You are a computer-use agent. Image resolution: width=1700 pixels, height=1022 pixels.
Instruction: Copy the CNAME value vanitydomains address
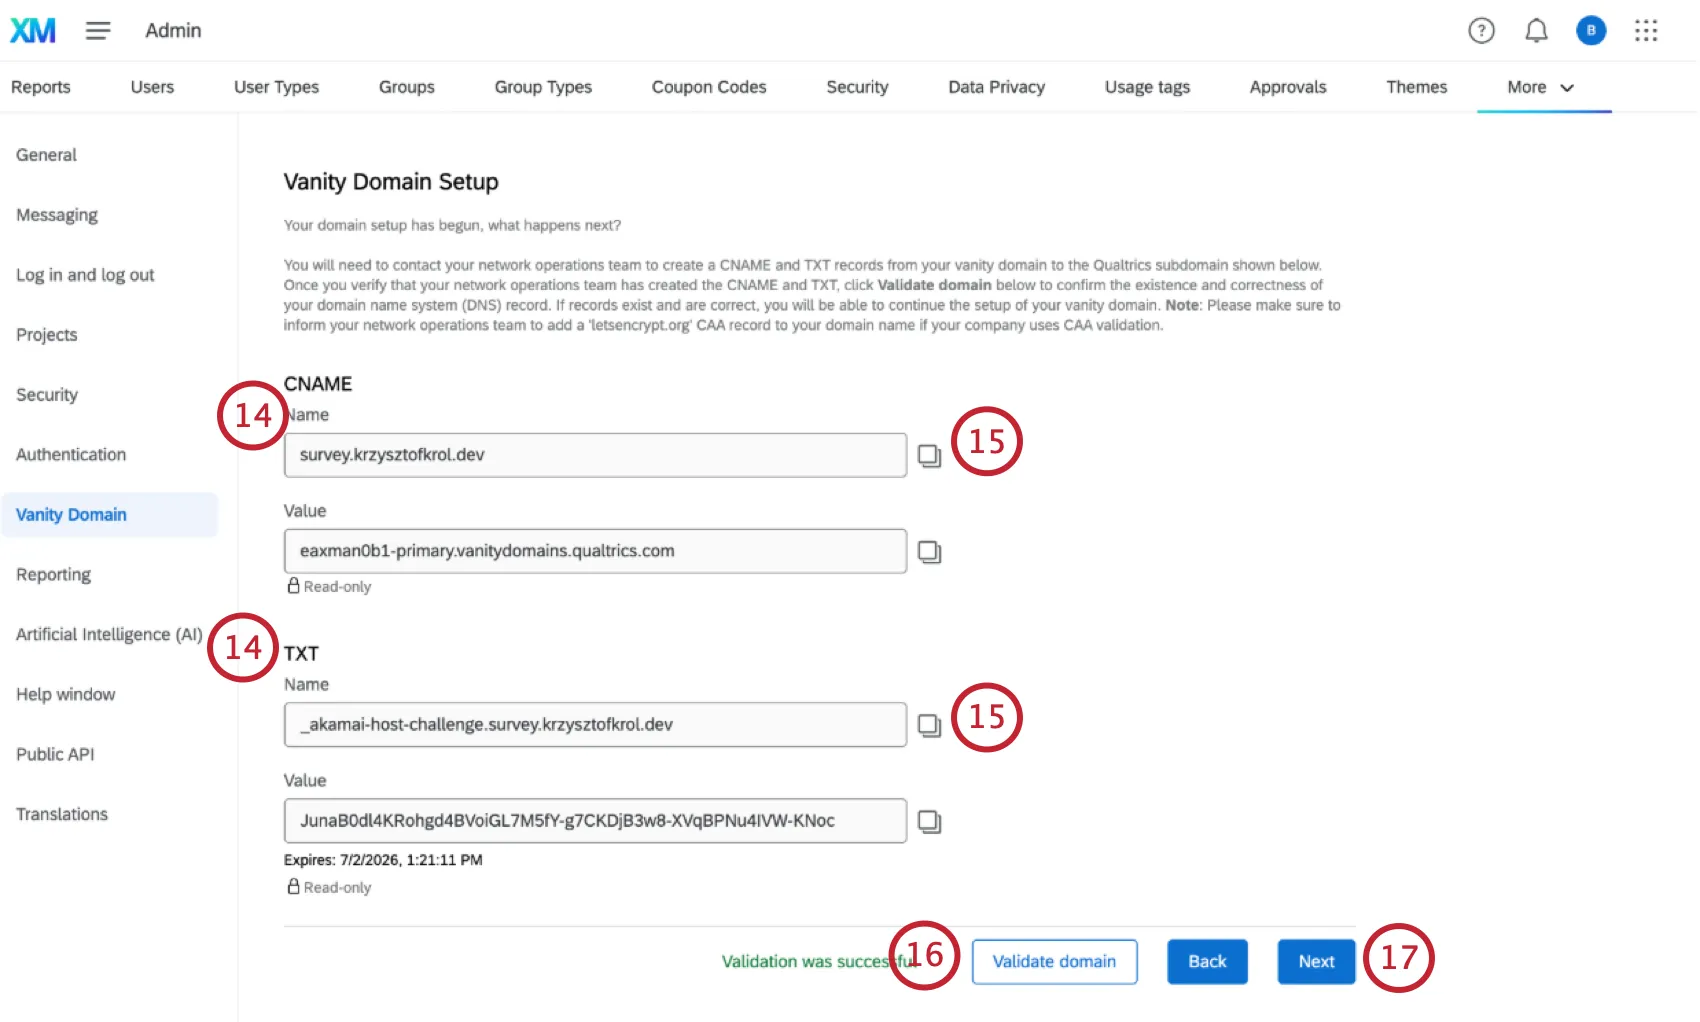(x=930, y=552)
